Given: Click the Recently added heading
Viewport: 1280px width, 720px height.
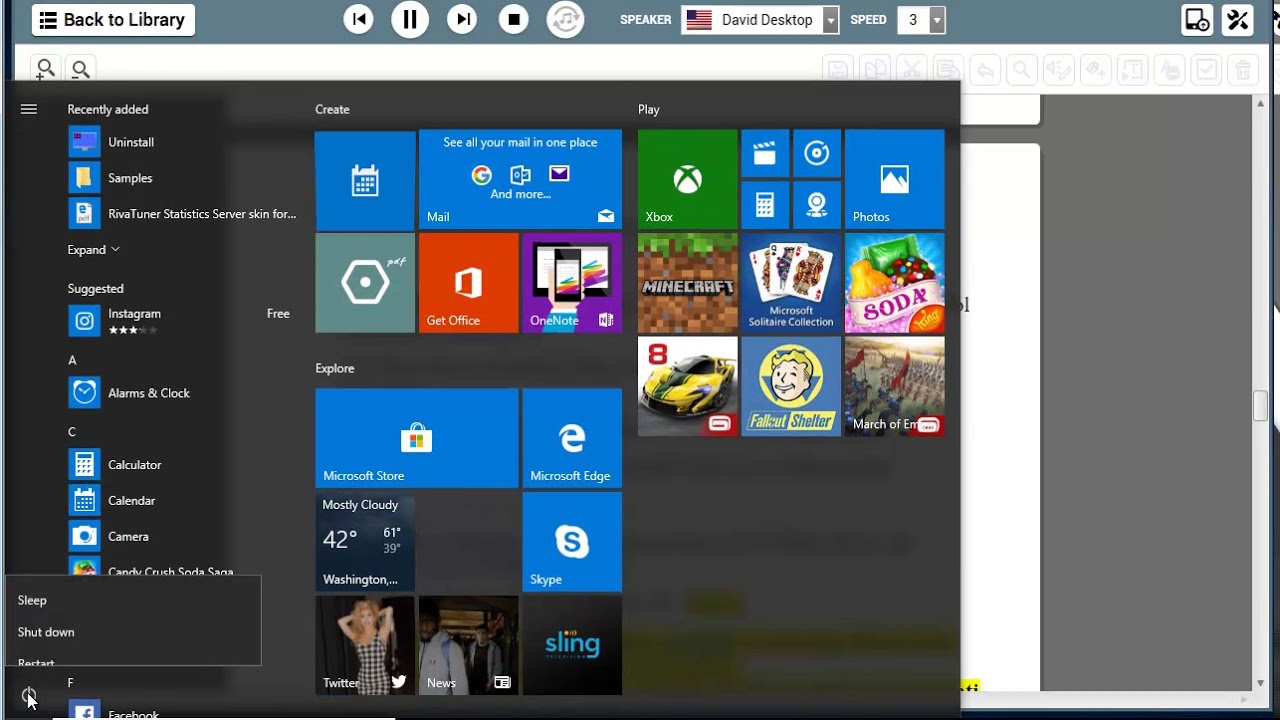Looking at the screenshot, I should [x=108, y=109].
